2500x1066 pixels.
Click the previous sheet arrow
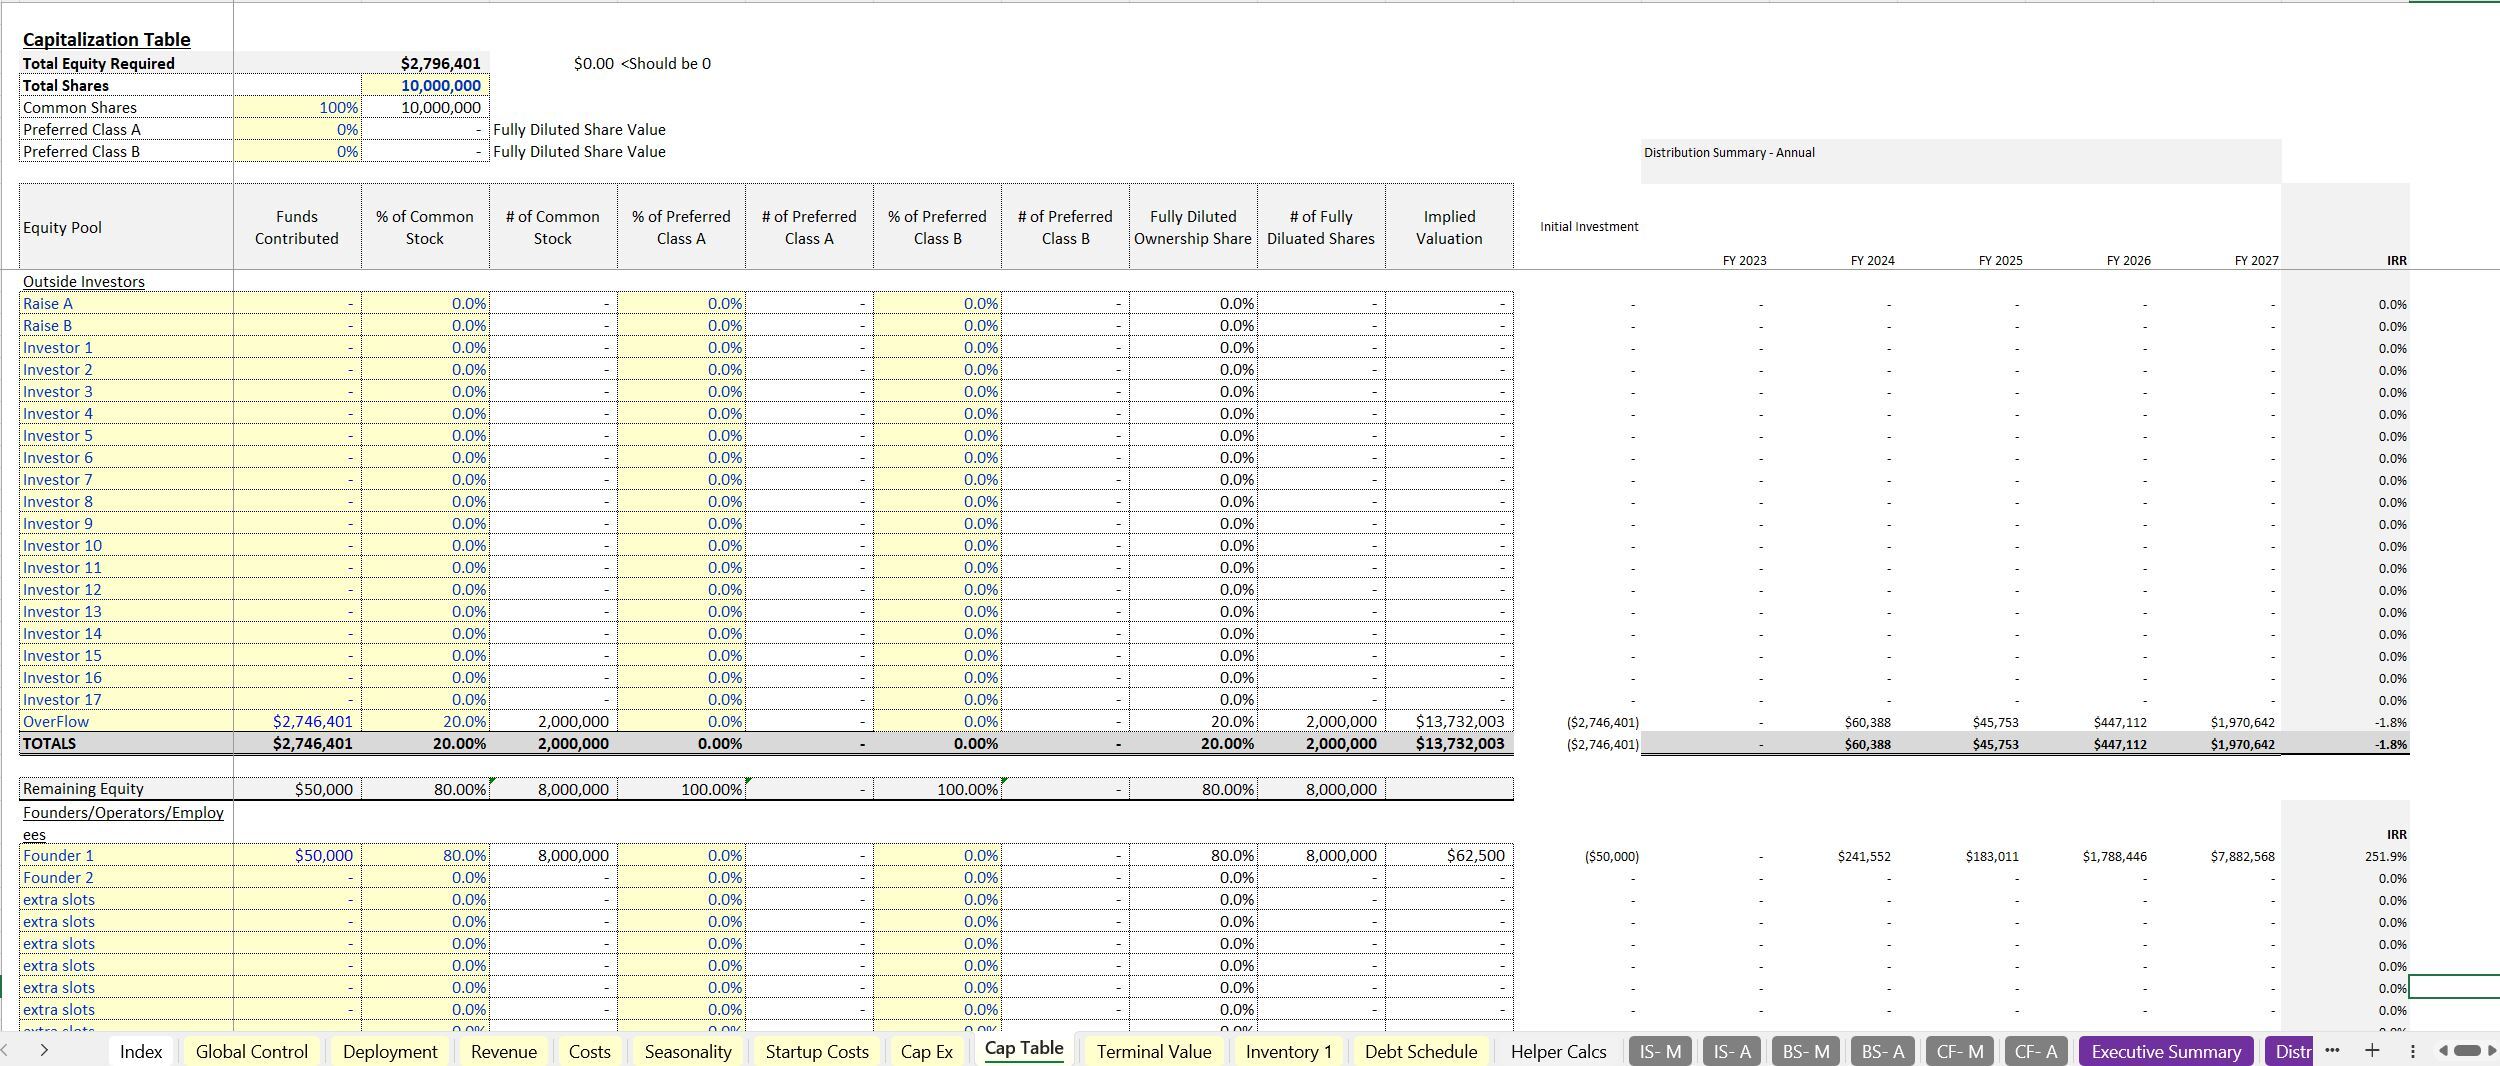[5, 1050]
